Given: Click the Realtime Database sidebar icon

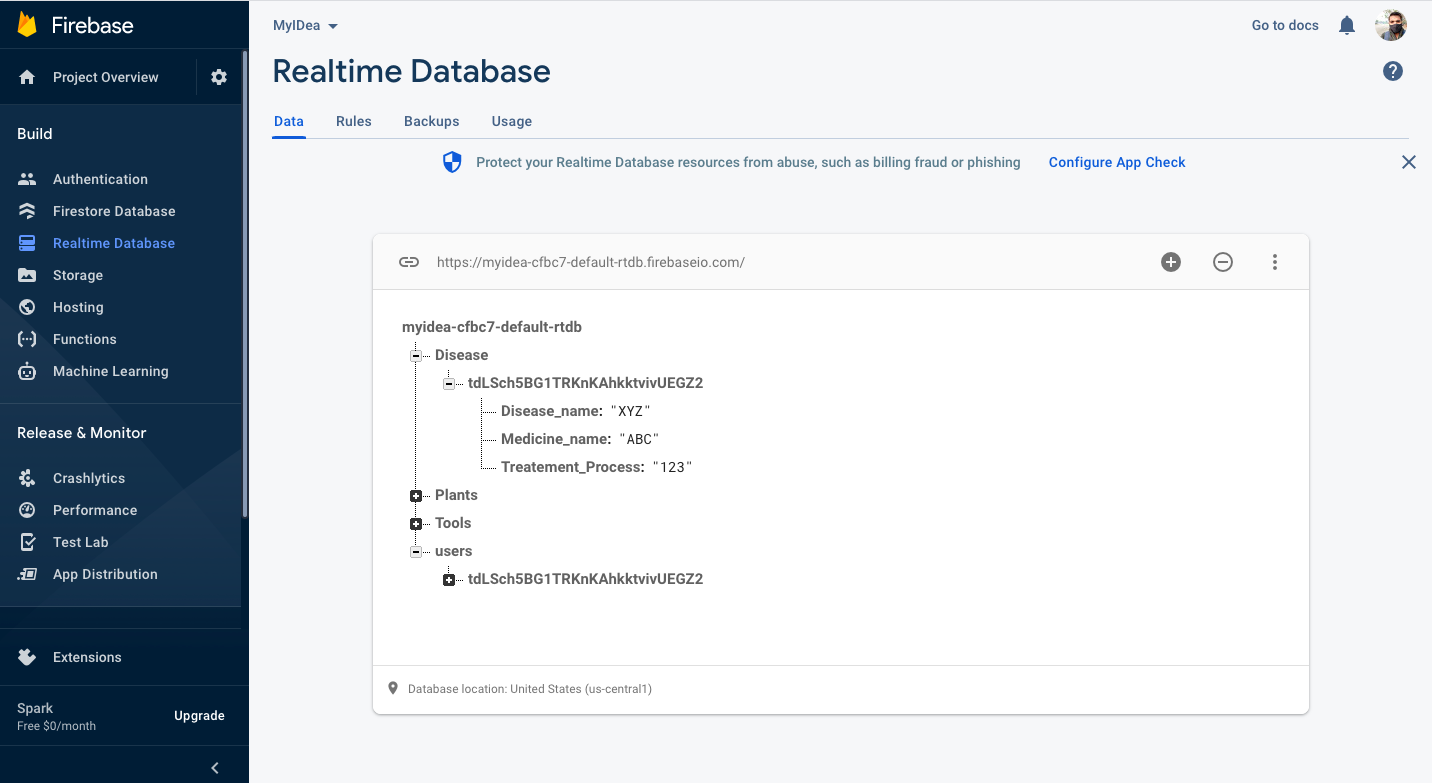Looking at the screenshot, I should coord(27,243).
